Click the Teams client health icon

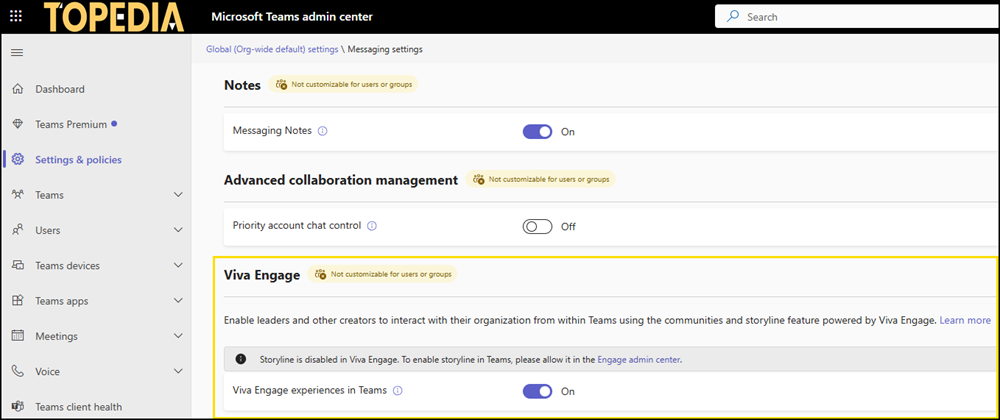coord(18,407)
